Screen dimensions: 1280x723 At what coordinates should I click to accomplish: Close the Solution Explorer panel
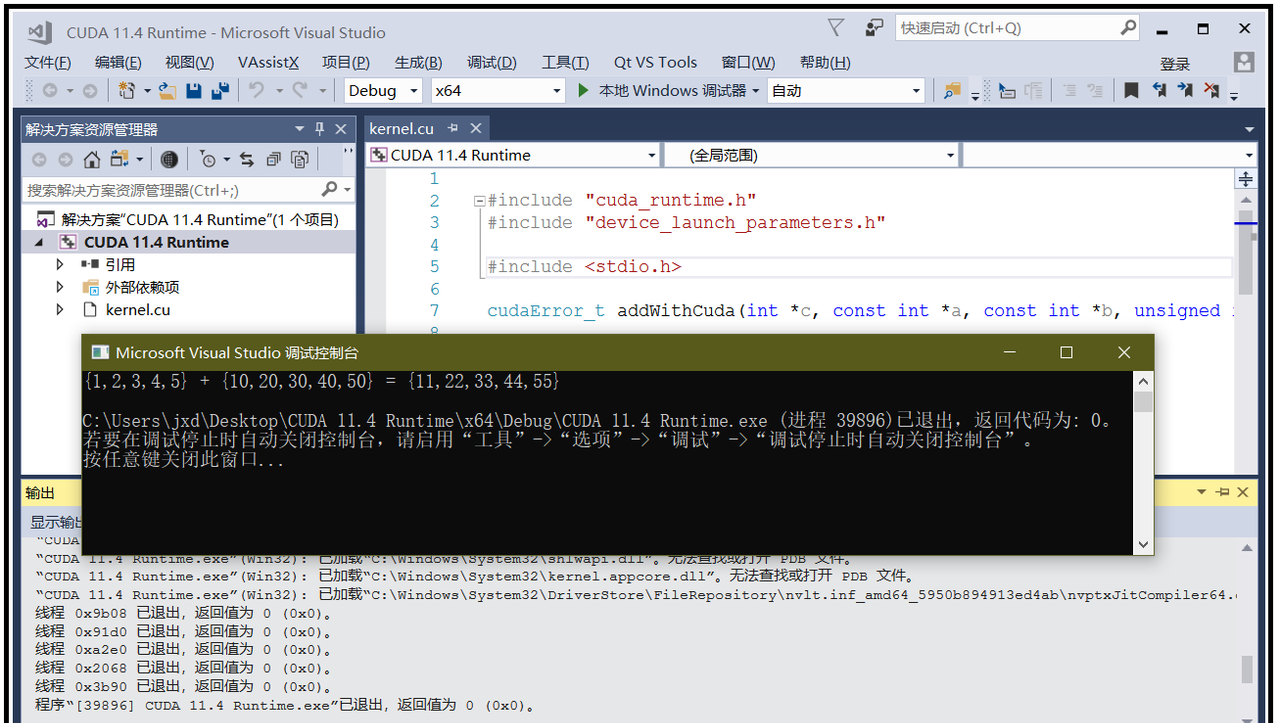tap(341, 129)
